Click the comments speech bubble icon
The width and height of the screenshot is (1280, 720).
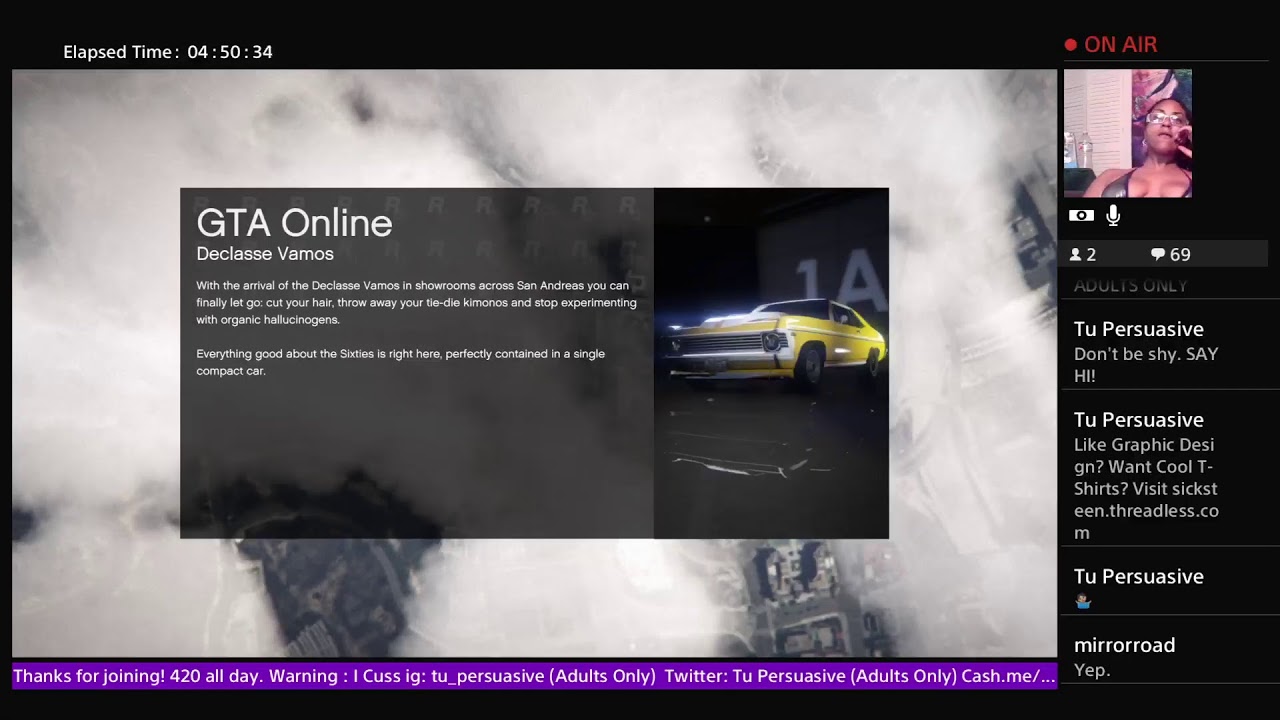1158,255
